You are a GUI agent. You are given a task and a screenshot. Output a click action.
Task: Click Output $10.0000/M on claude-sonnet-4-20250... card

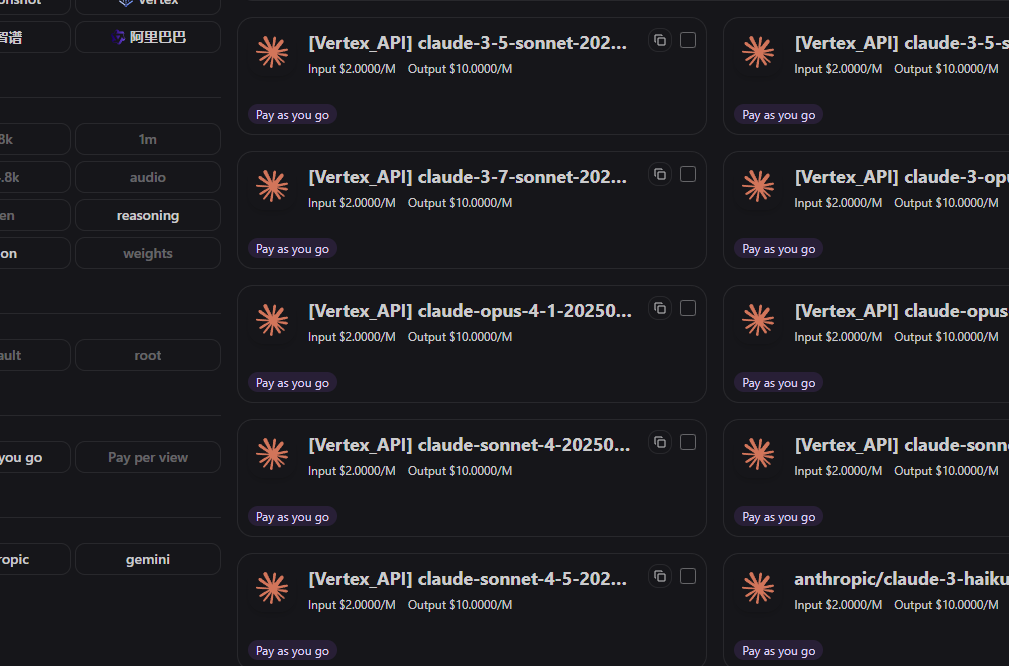pos(460,470)
